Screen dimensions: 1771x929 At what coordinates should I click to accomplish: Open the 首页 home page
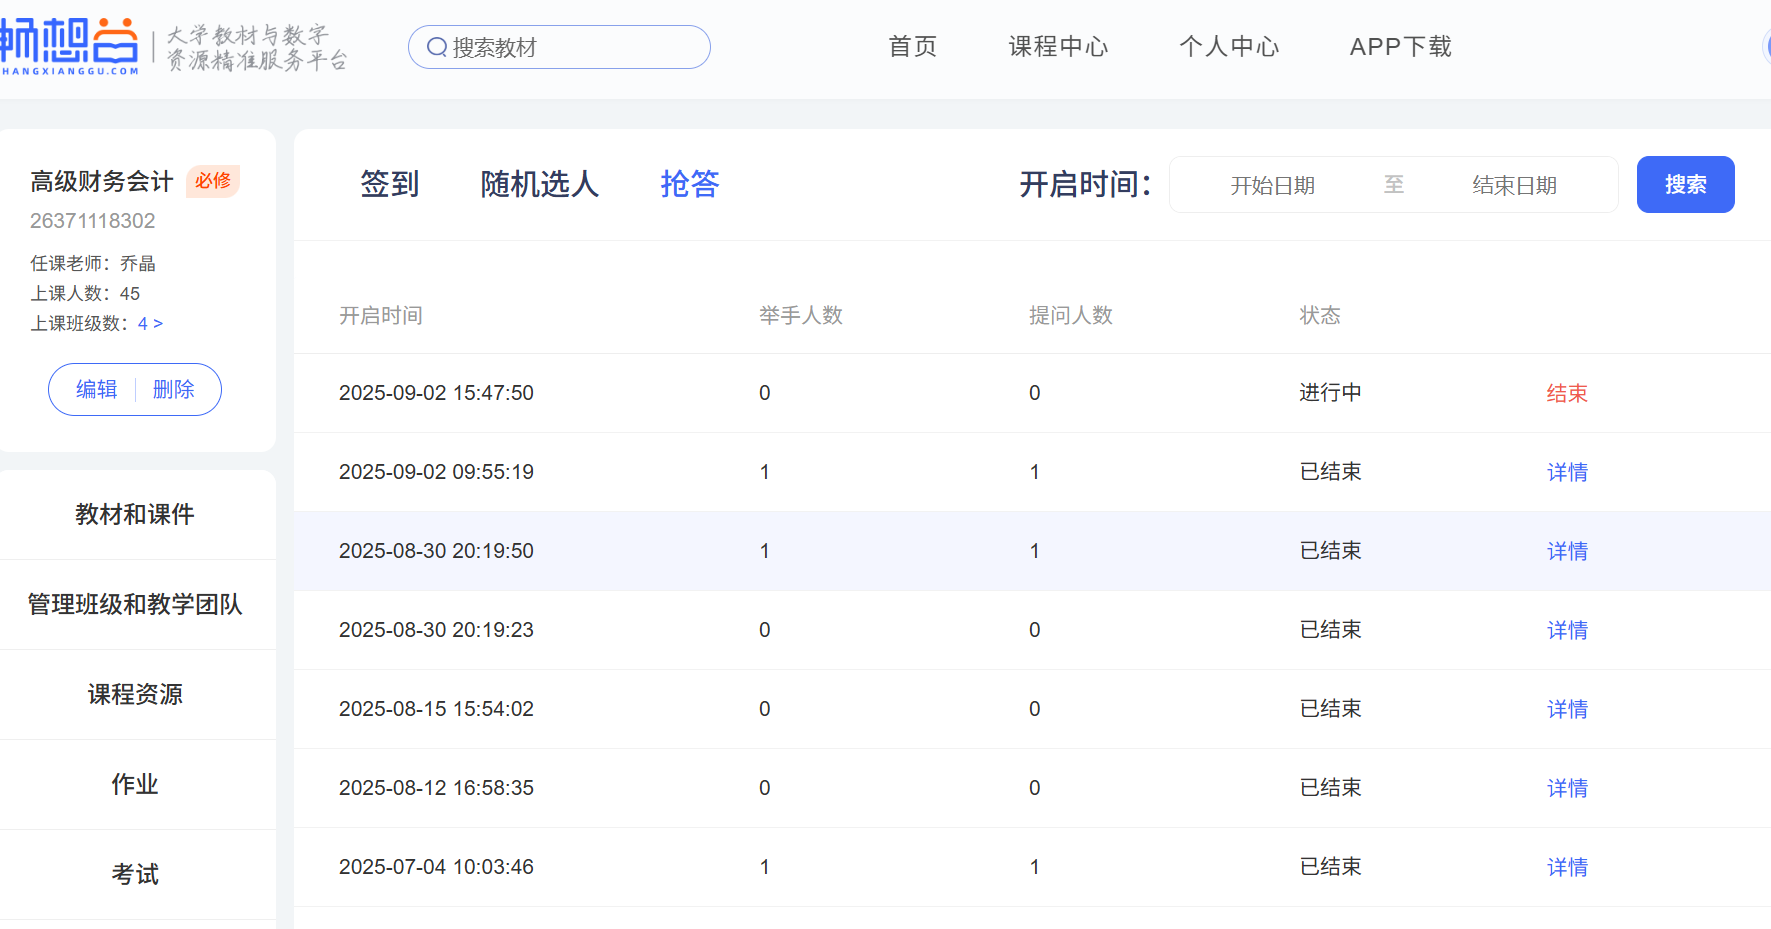pyautogui.click(x=912, y=47)
